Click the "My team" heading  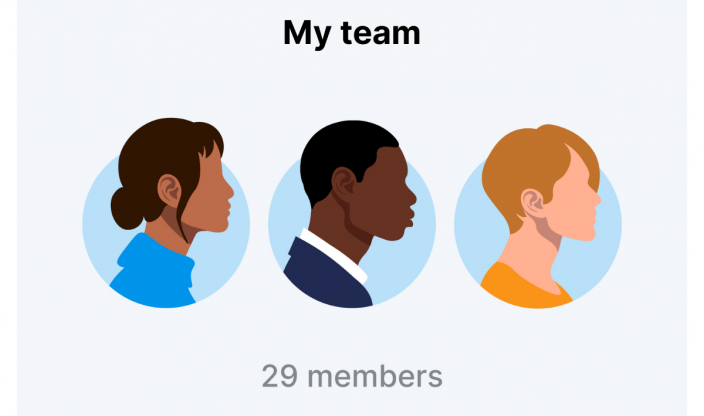click(x=352, y=34)
